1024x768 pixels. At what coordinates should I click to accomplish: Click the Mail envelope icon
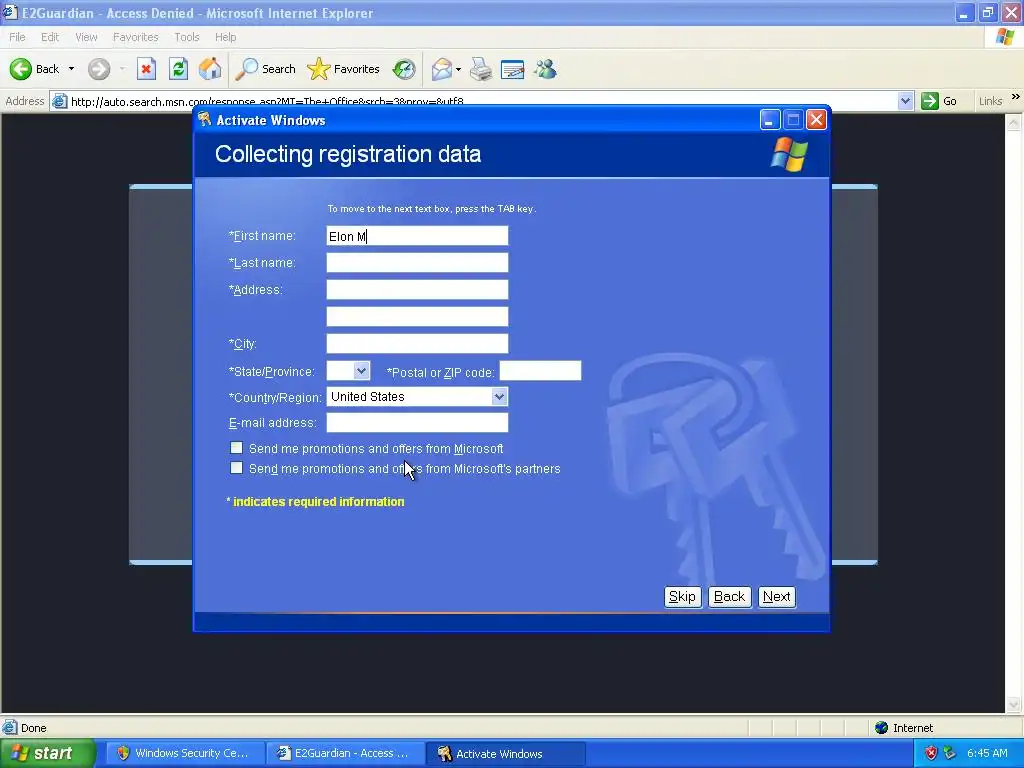click(442, 69)
